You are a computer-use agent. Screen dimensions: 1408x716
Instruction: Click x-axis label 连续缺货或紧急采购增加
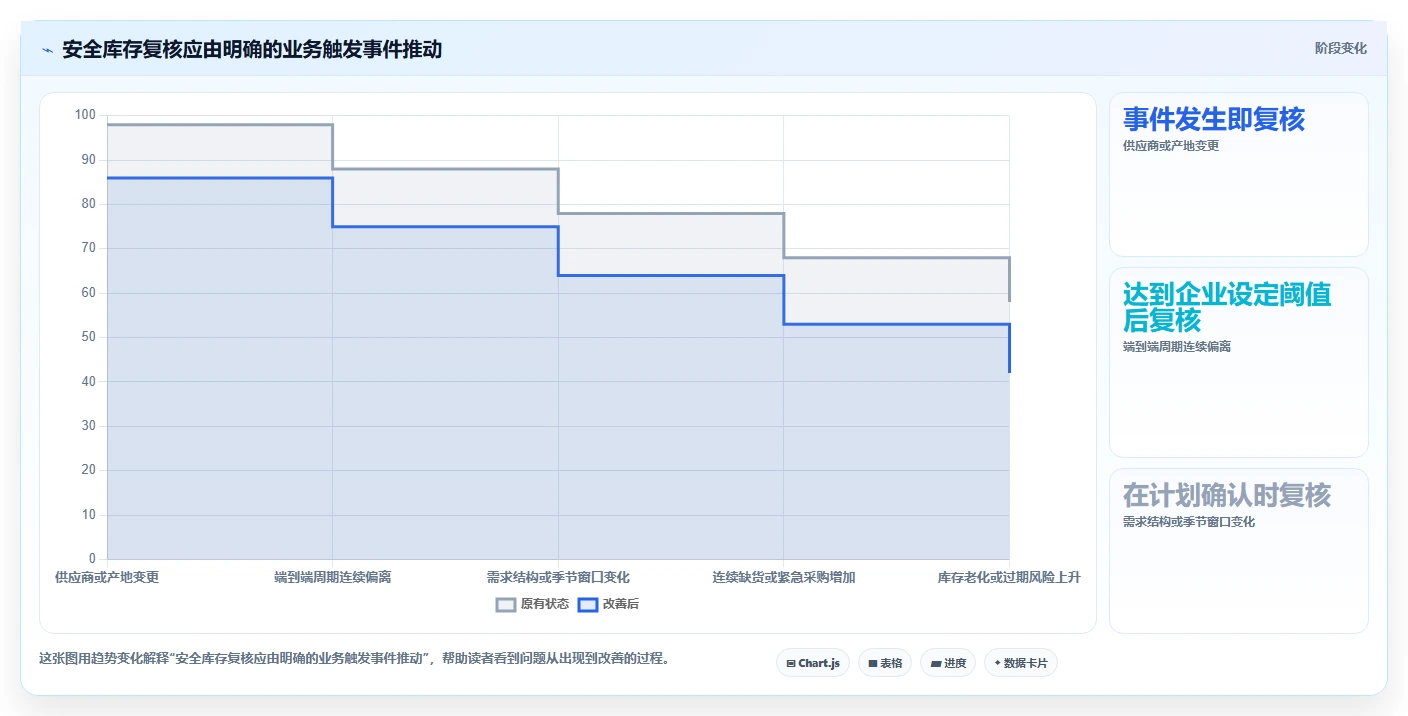coord(784,577)
